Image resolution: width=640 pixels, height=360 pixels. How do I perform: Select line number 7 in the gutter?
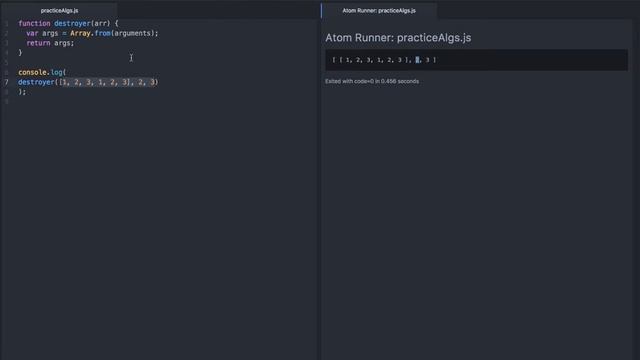pyautogui.click(x=6, y=82)
